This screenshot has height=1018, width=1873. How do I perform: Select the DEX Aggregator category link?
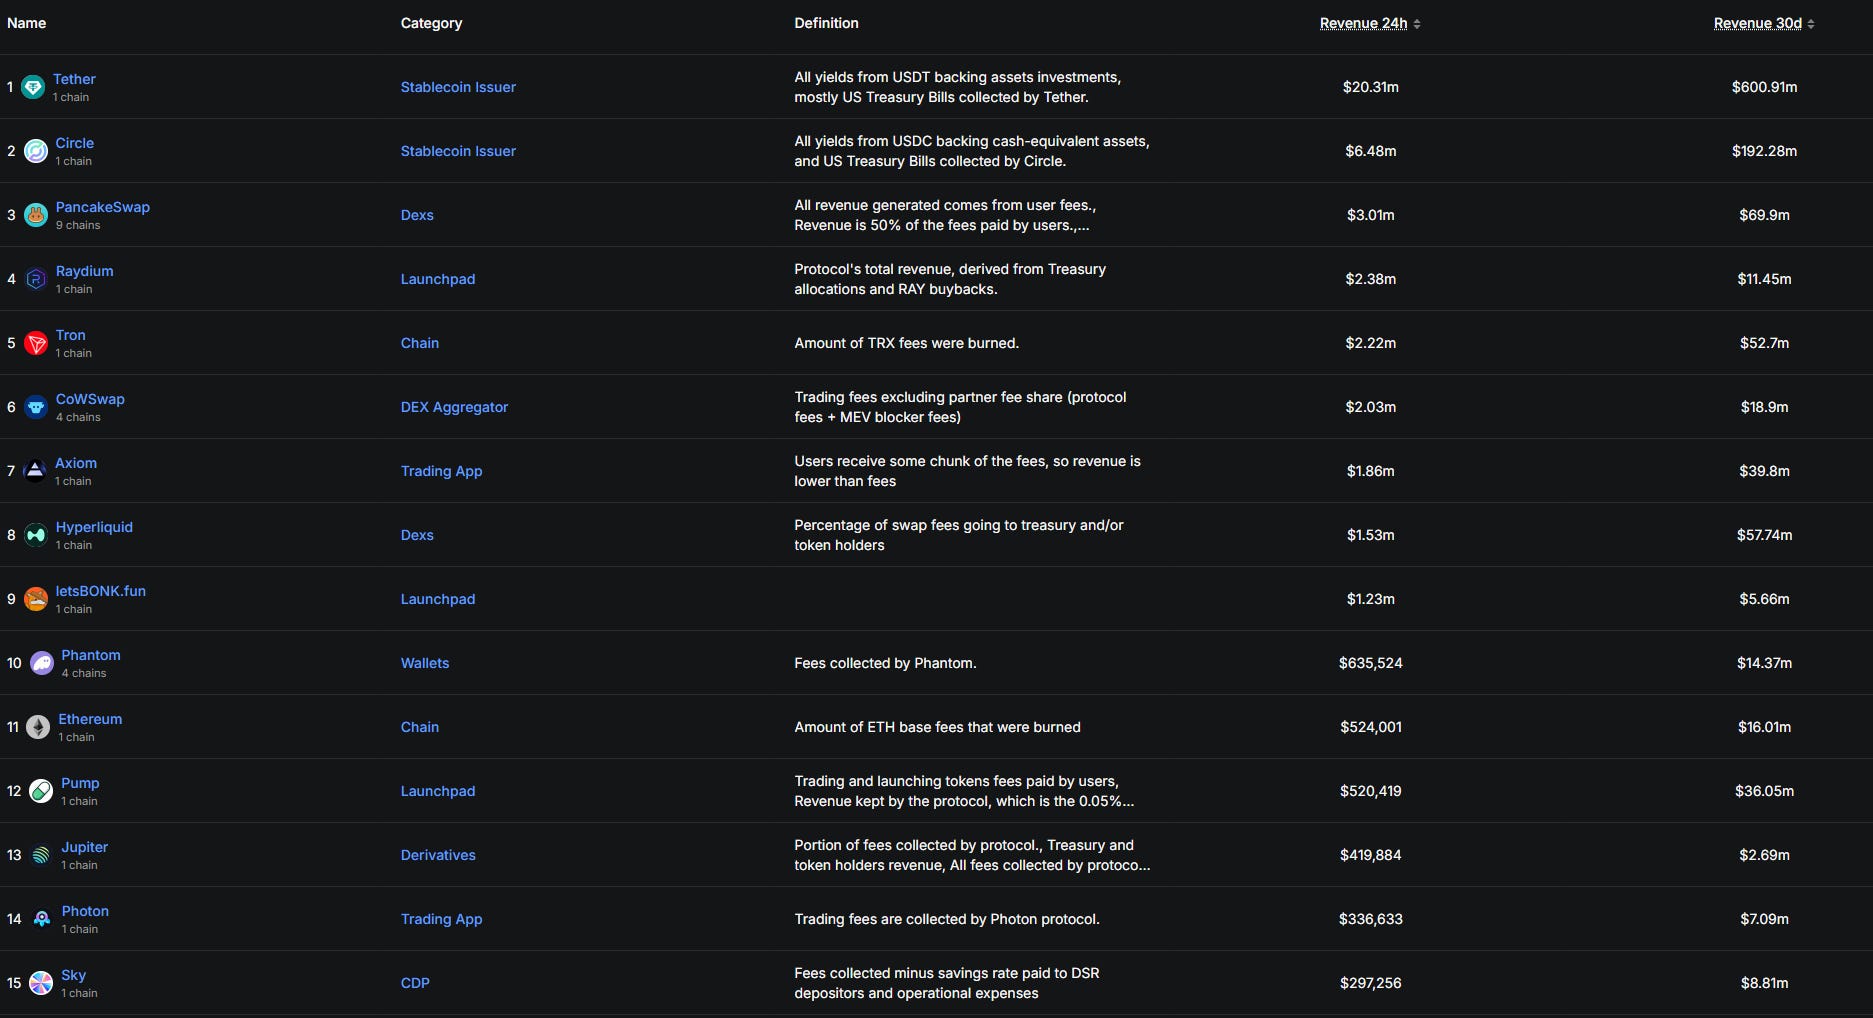(454, 407)
